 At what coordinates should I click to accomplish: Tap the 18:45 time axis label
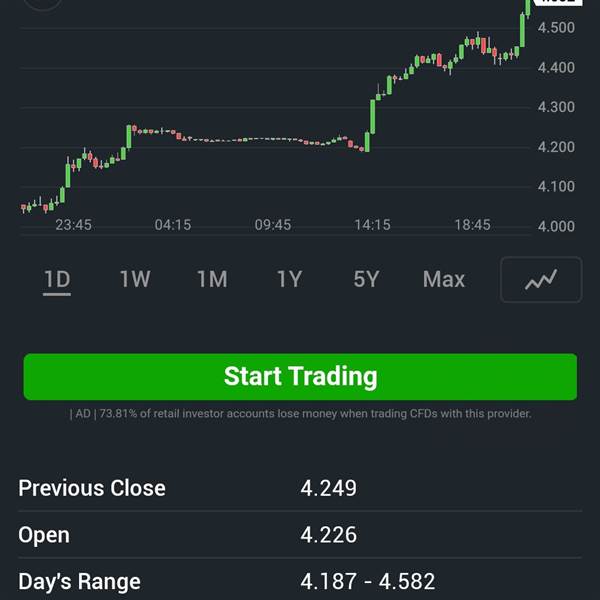pos(472,225)
